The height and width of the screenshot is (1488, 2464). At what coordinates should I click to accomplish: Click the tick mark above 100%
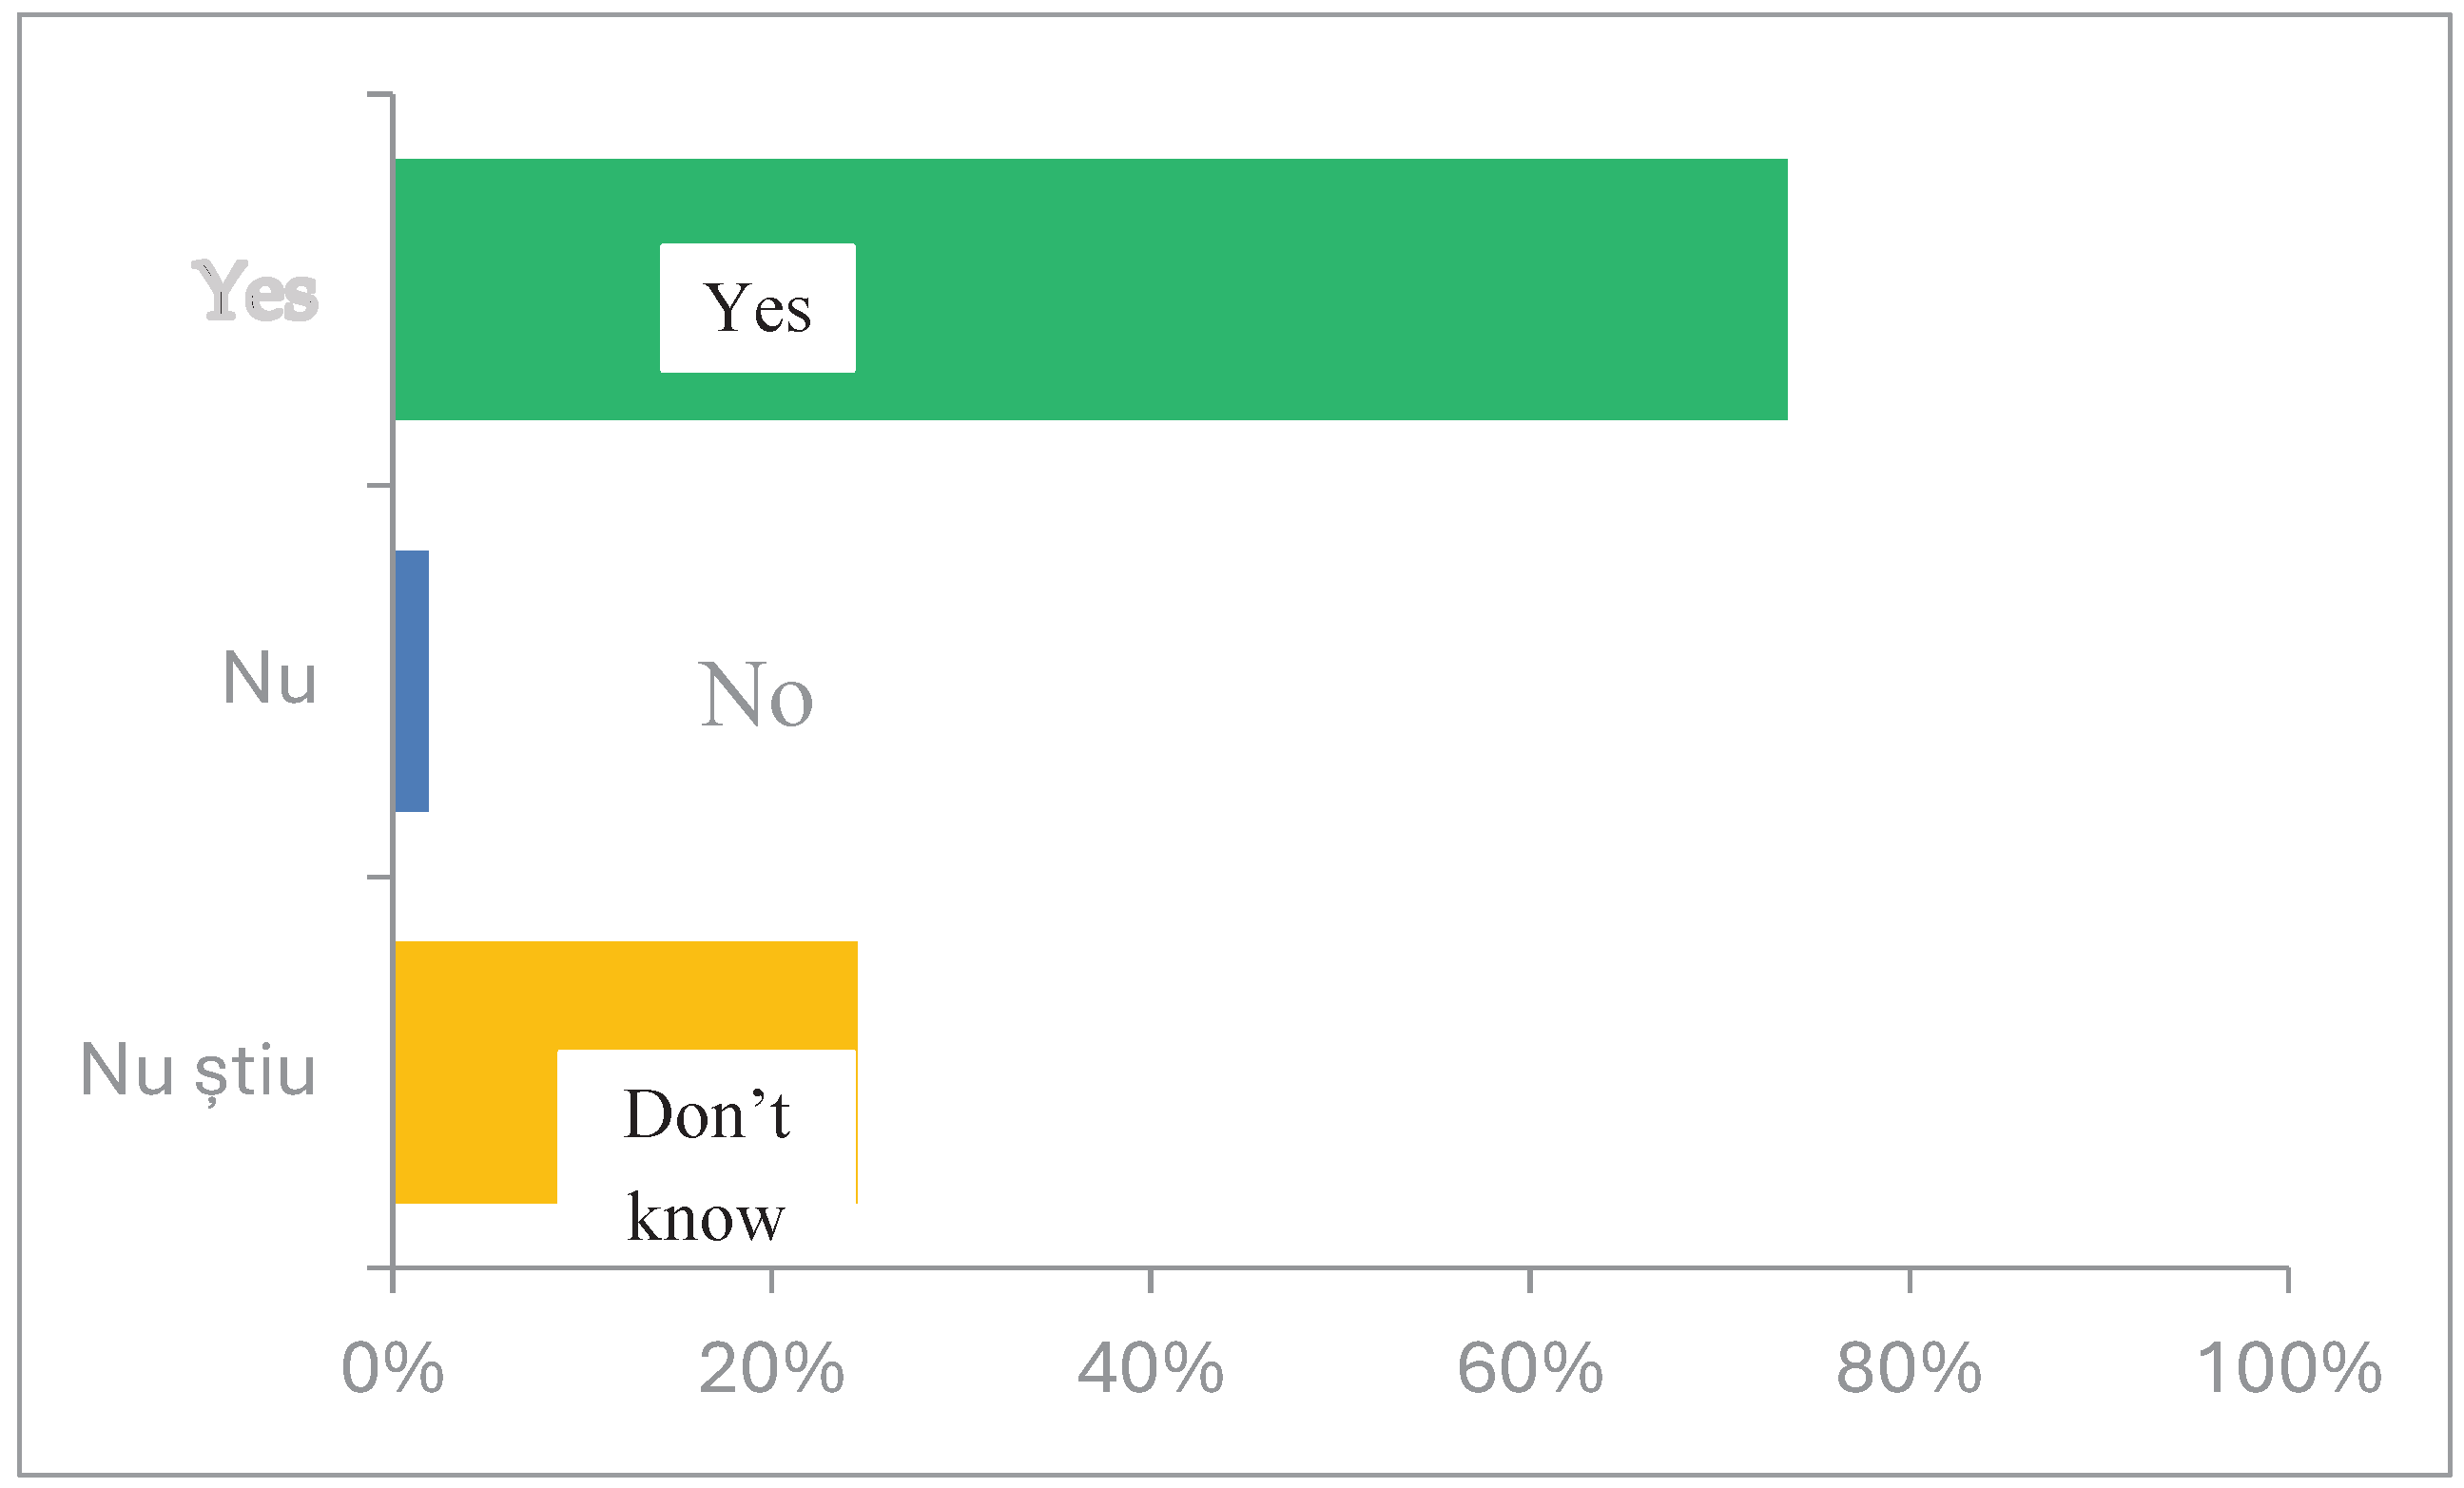point(2289,1281)
